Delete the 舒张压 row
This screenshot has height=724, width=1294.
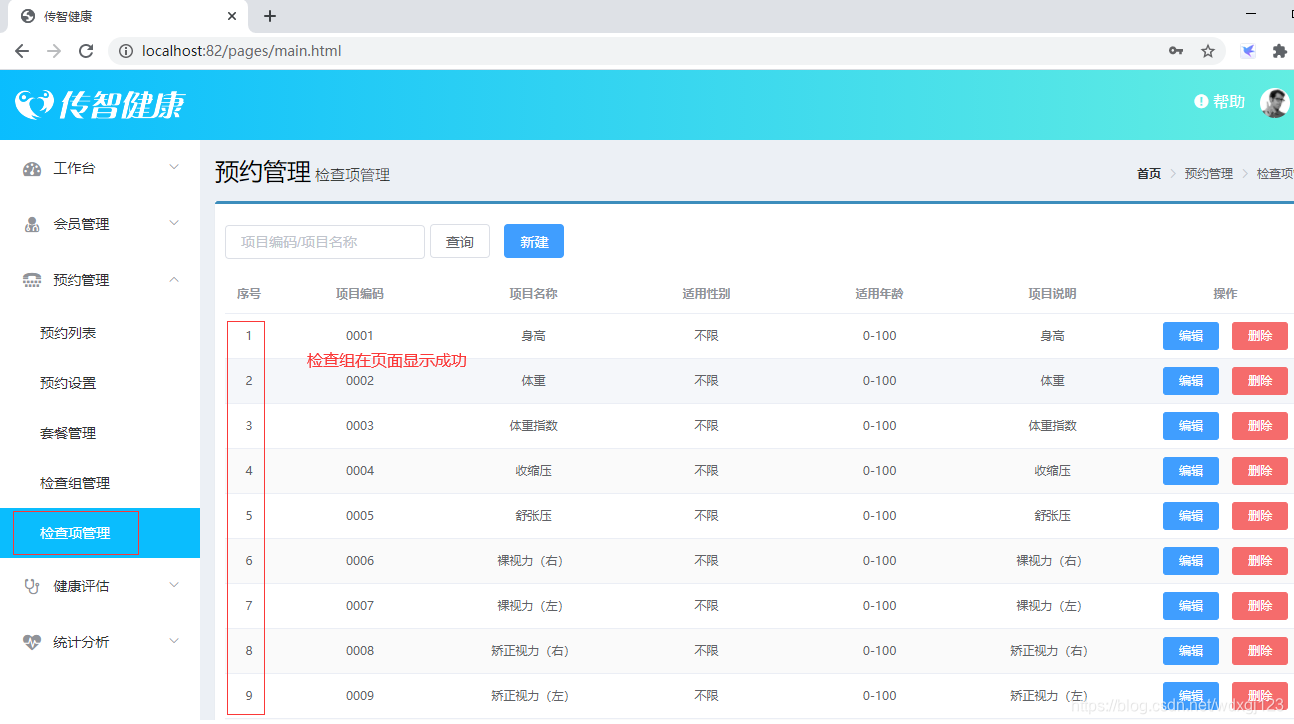(x=1260, y=516)
